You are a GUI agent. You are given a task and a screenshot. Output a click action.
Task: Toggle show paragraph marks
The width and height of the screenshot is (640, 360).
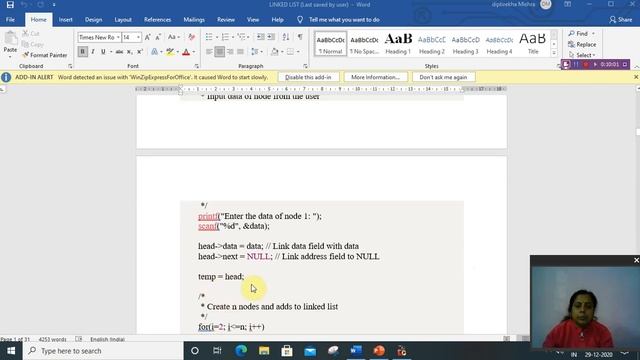pyautogui.click(x=300, y=37)
